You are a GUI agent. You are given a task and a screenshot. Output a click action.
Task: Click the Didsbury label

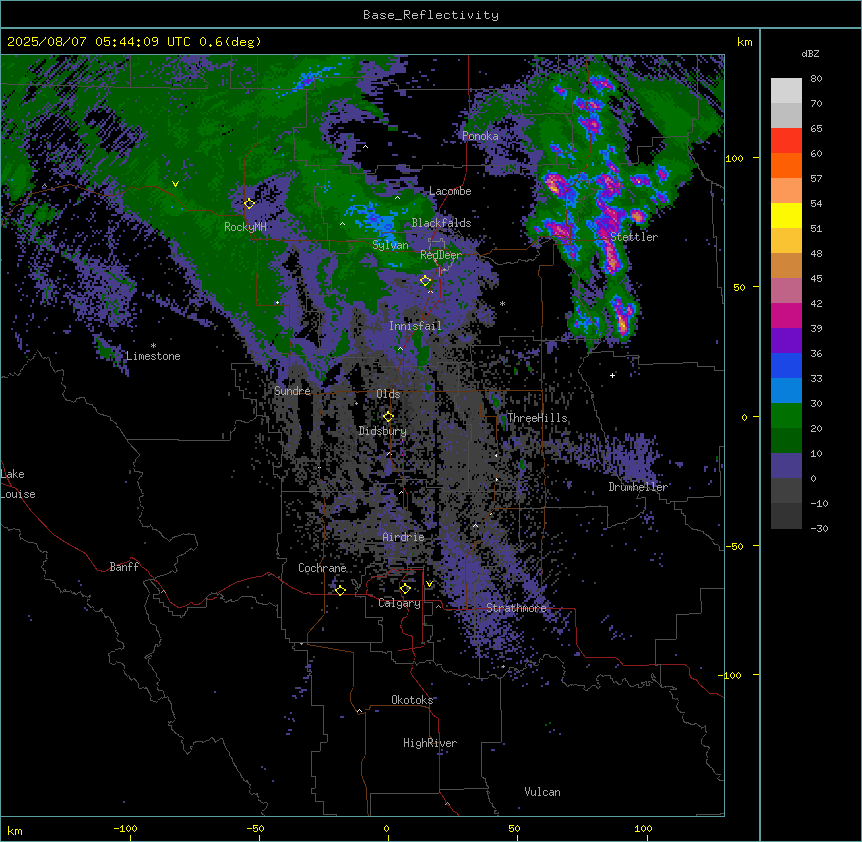[x=383, y=431]
